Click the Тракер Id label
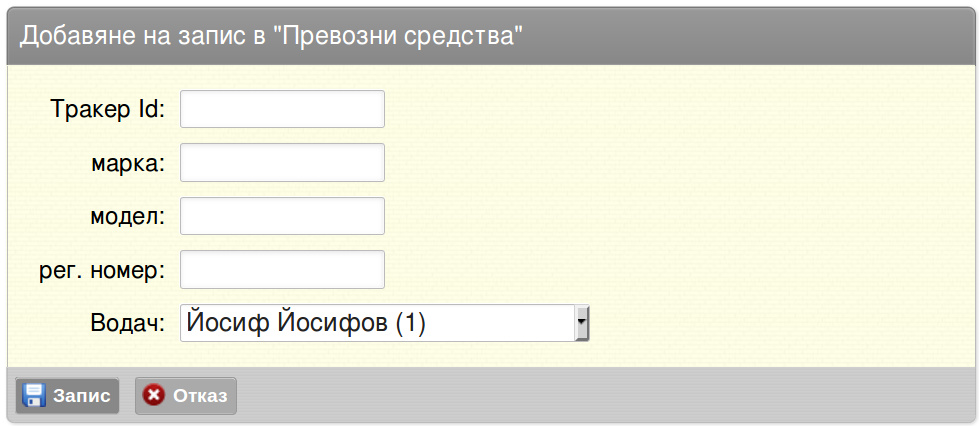 (107, 109)
